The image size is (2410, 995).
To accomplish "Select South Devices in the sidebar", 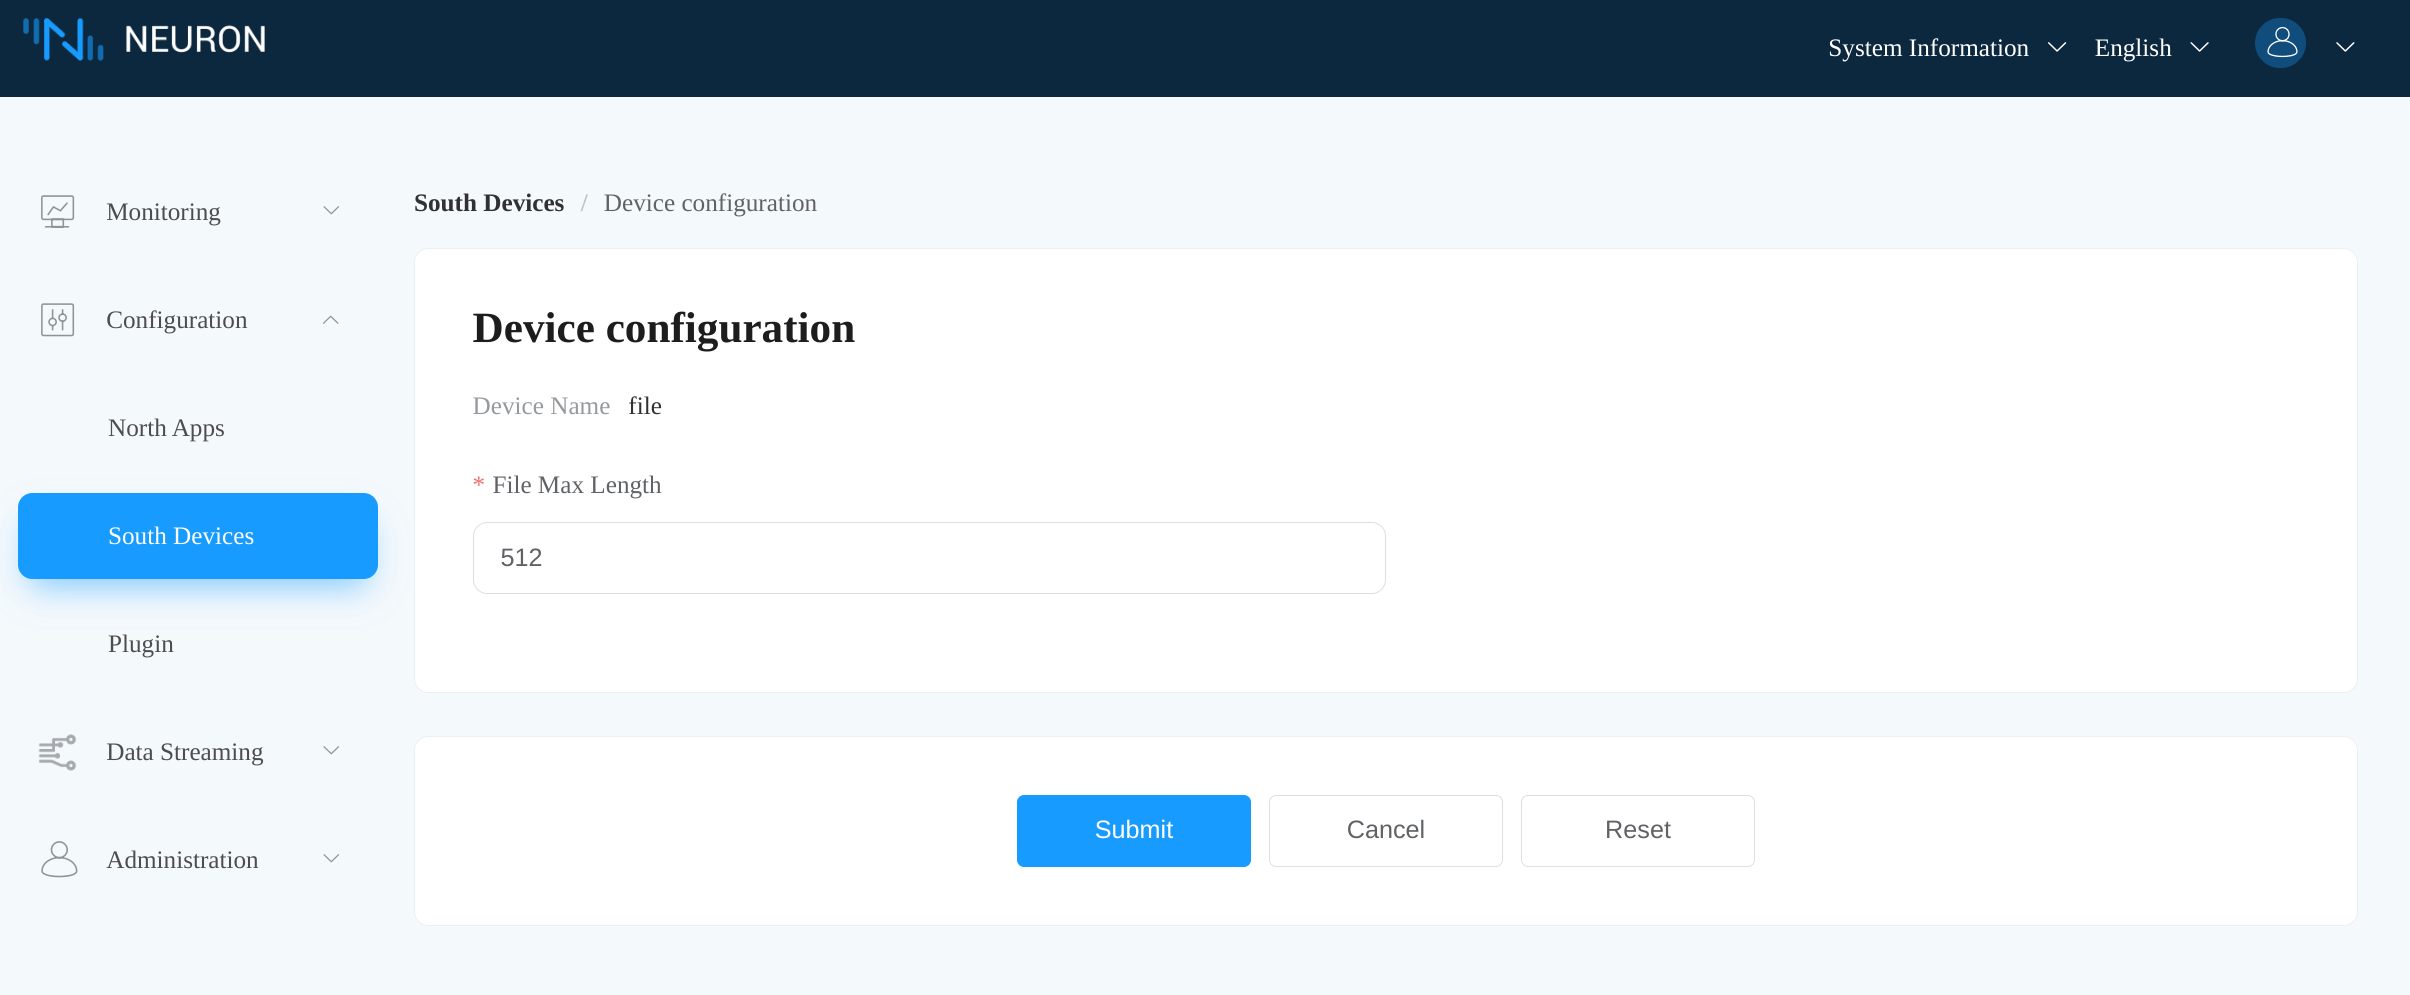I will pos(180,535).
